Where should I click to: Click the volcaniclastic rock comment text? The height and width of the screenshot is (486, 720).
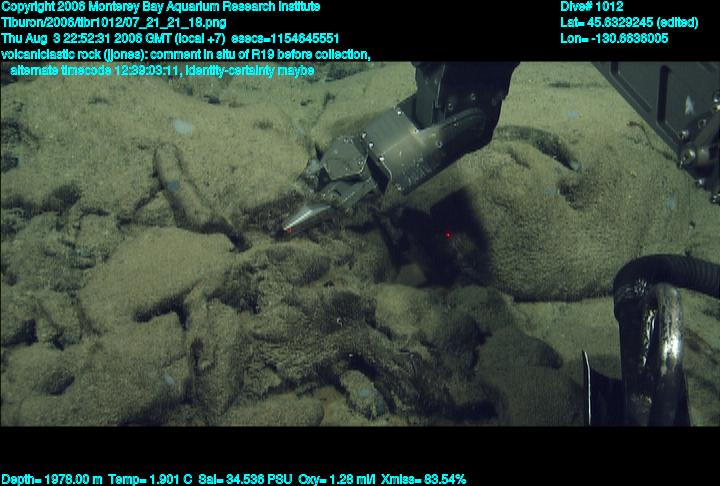[186, 54]
